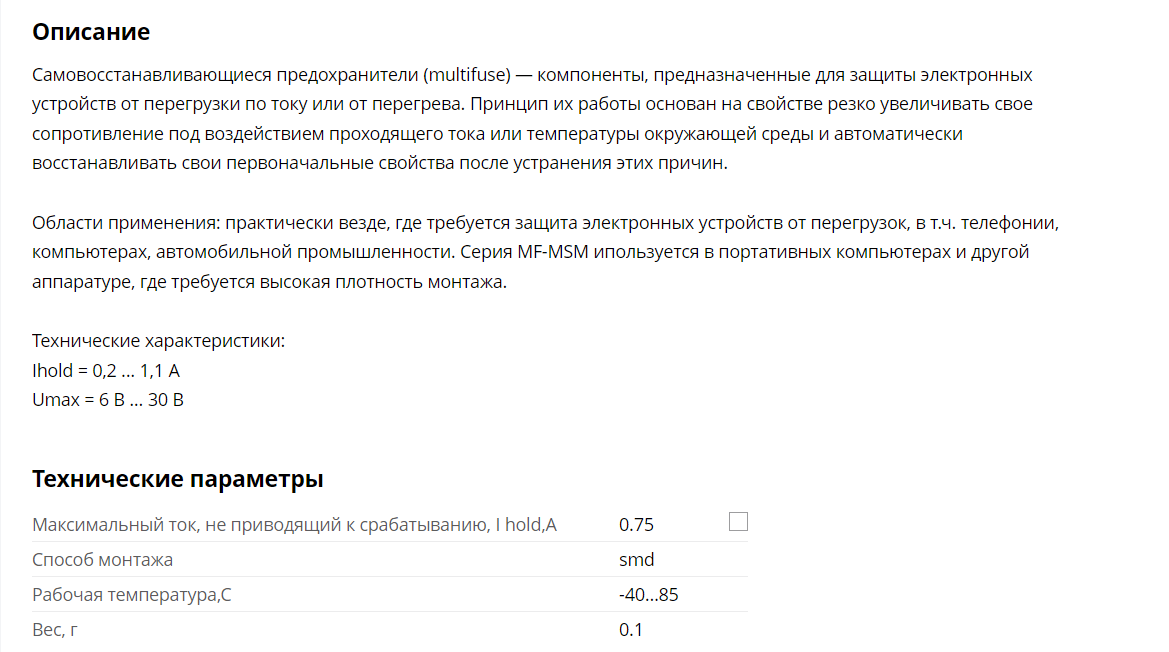Click the "Технические параметры" heading
Screen dimensions: 1169x652
(x=177, y=478)
